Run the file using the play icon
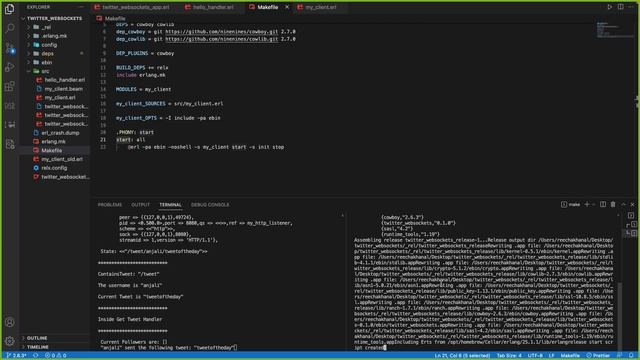The height and width of the screenshot is (360, 640). pos(609,7)
